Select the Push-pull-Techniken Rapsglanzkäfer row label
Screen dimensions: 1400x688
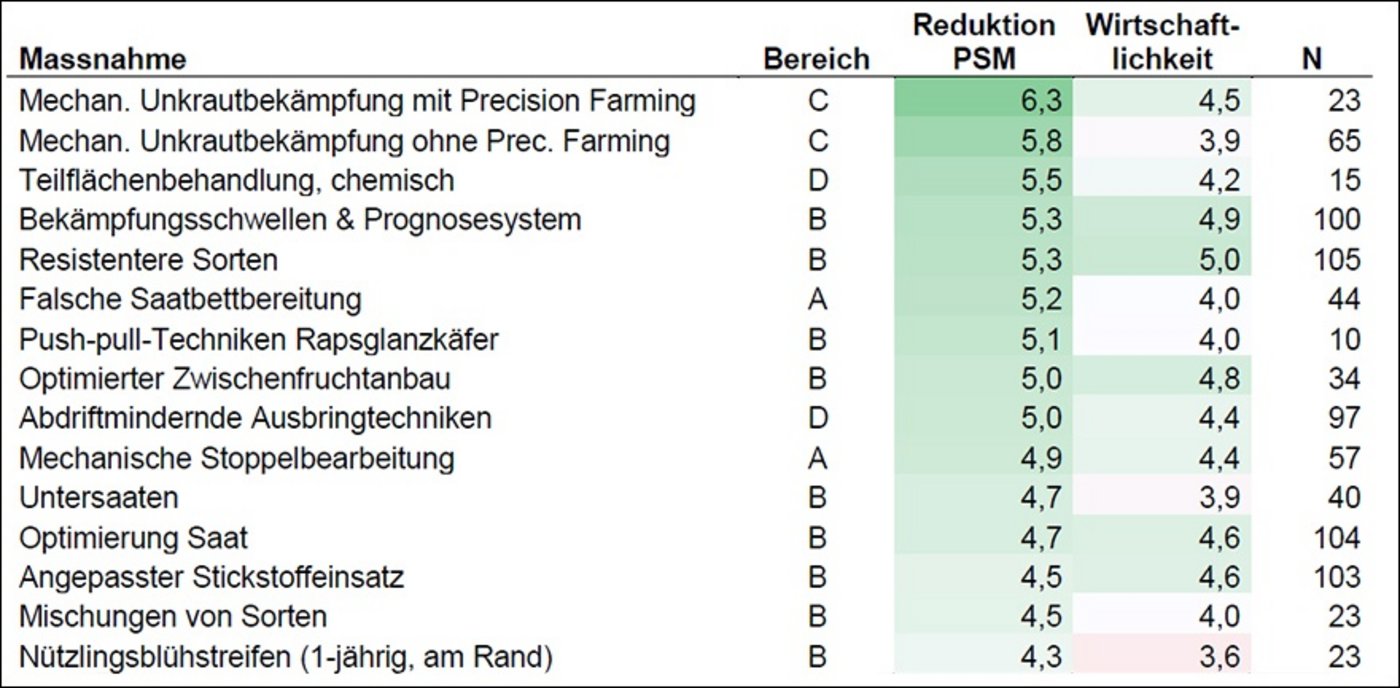259,339
